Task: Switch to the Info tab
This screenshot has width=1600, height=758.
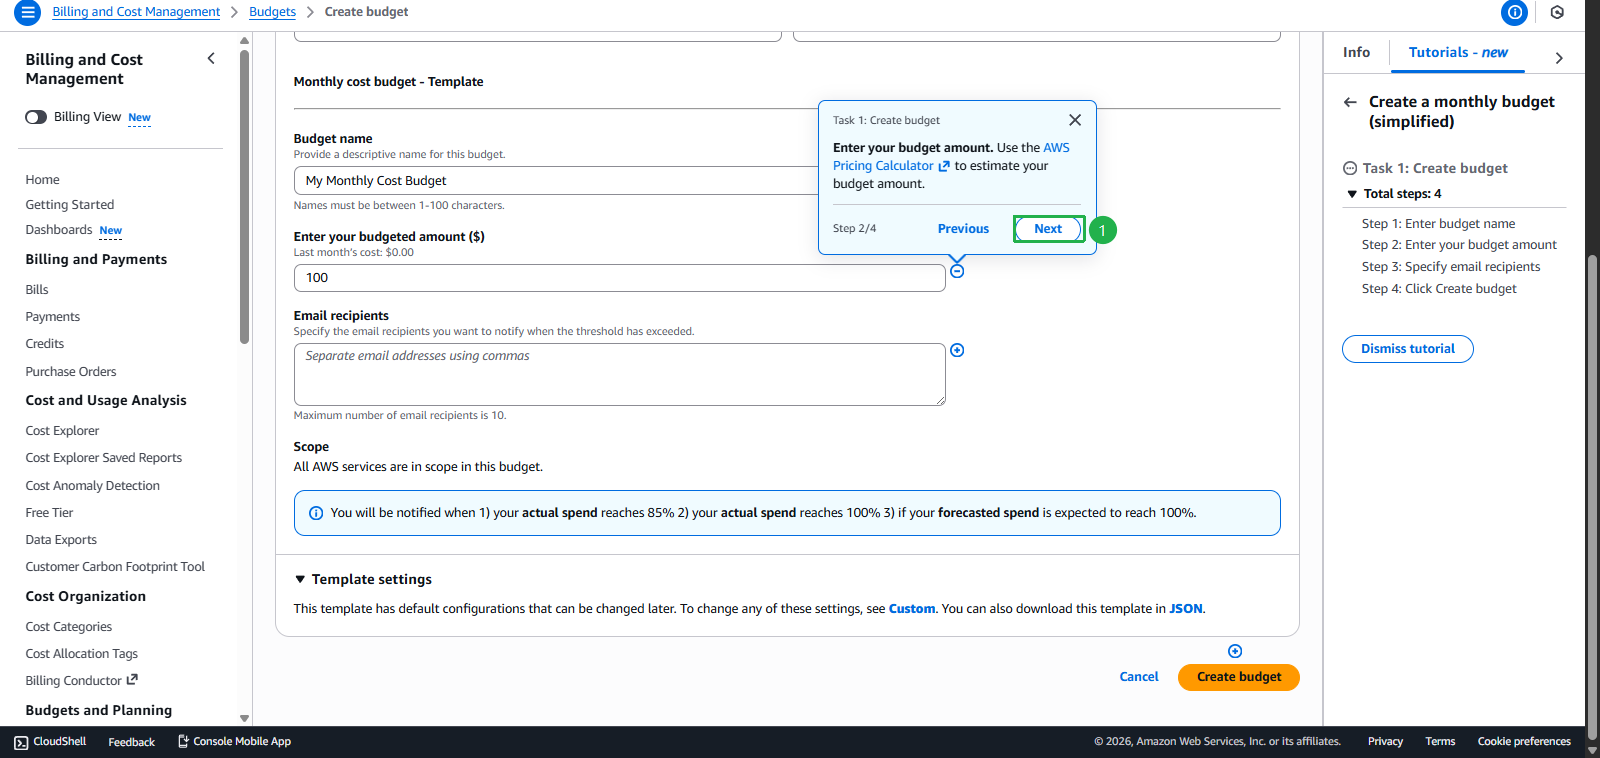Action: (x=1356, y=52)
